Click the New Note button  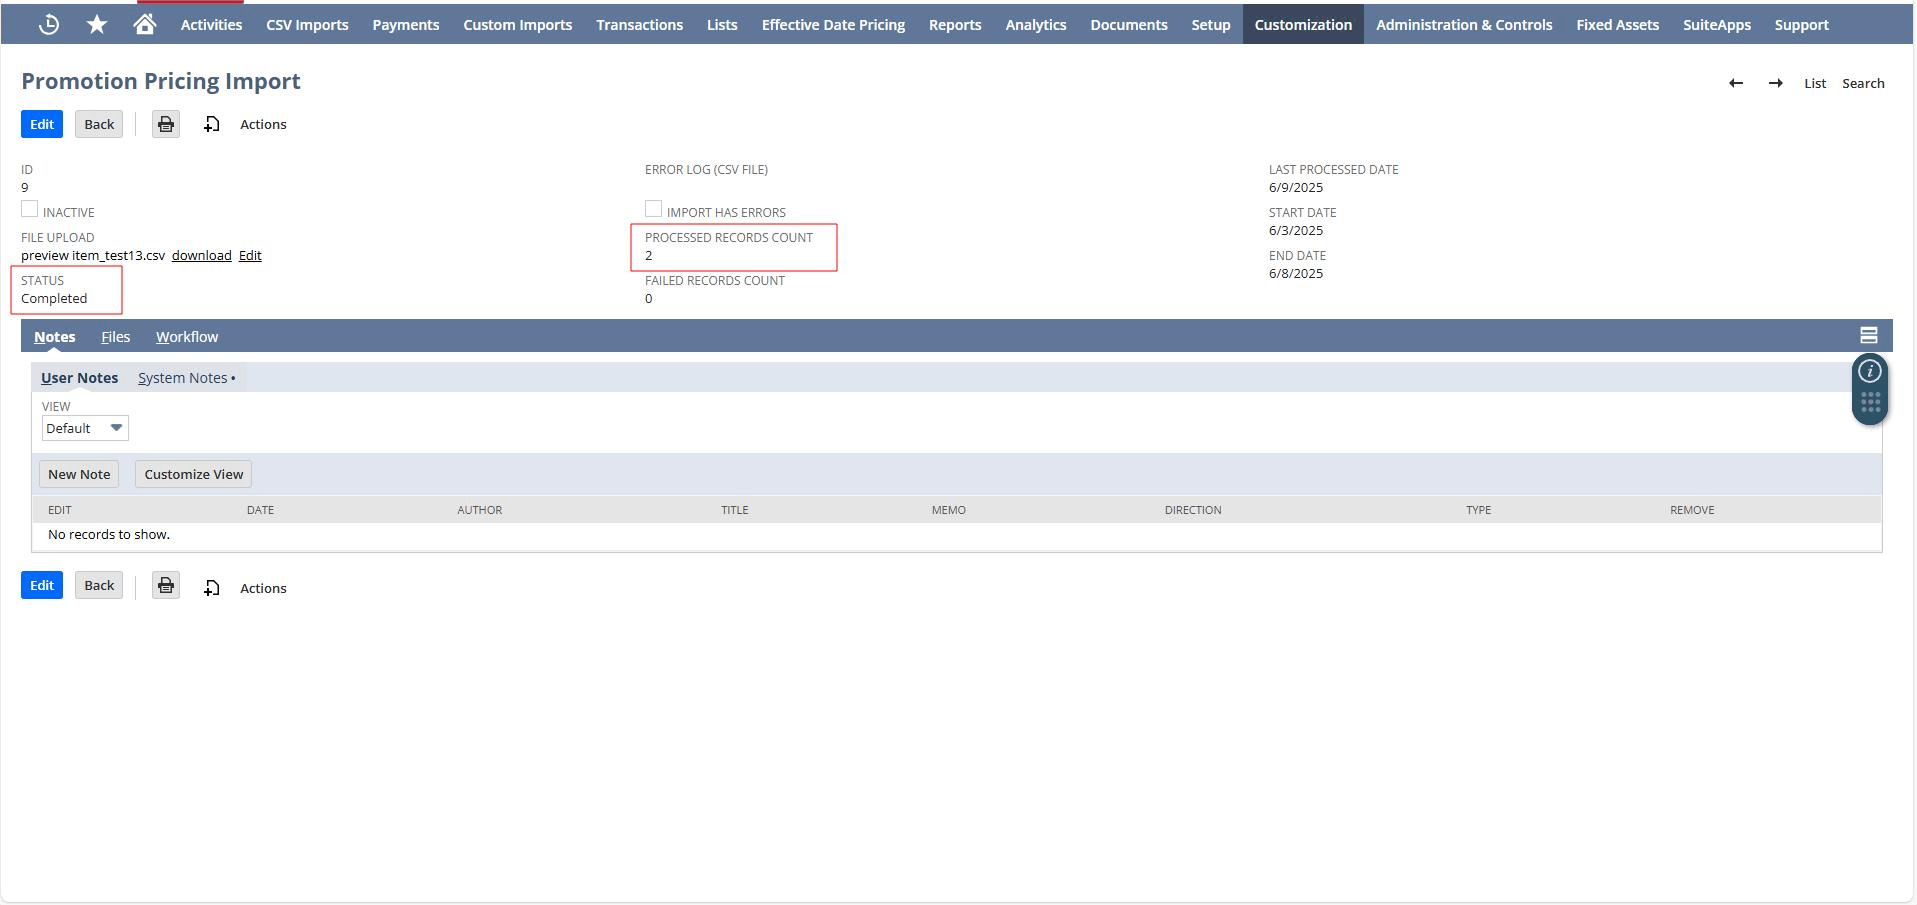79,474
